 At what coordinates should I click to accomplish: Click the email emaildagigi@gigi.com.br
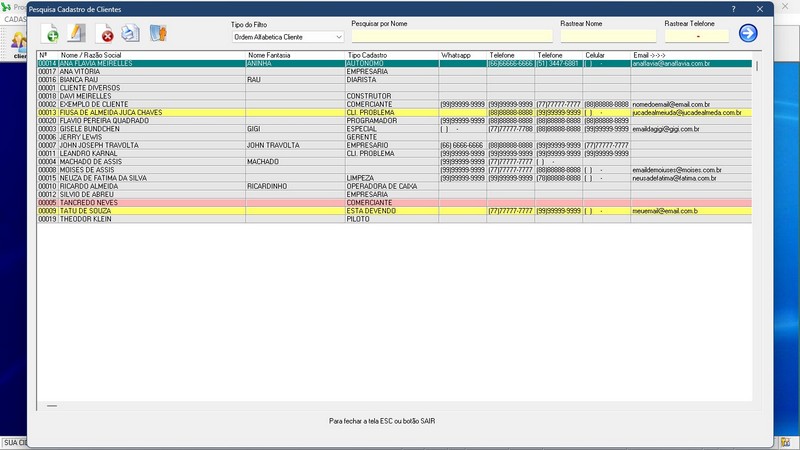point(666,129)
